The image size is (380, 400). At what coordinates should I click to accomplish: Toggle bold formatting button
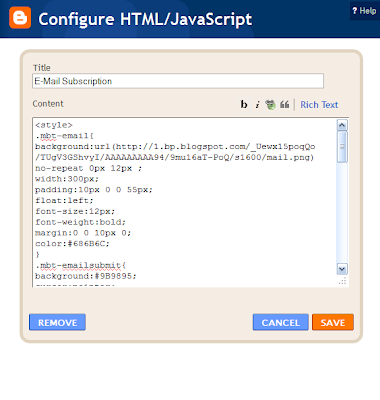(244, 105)
